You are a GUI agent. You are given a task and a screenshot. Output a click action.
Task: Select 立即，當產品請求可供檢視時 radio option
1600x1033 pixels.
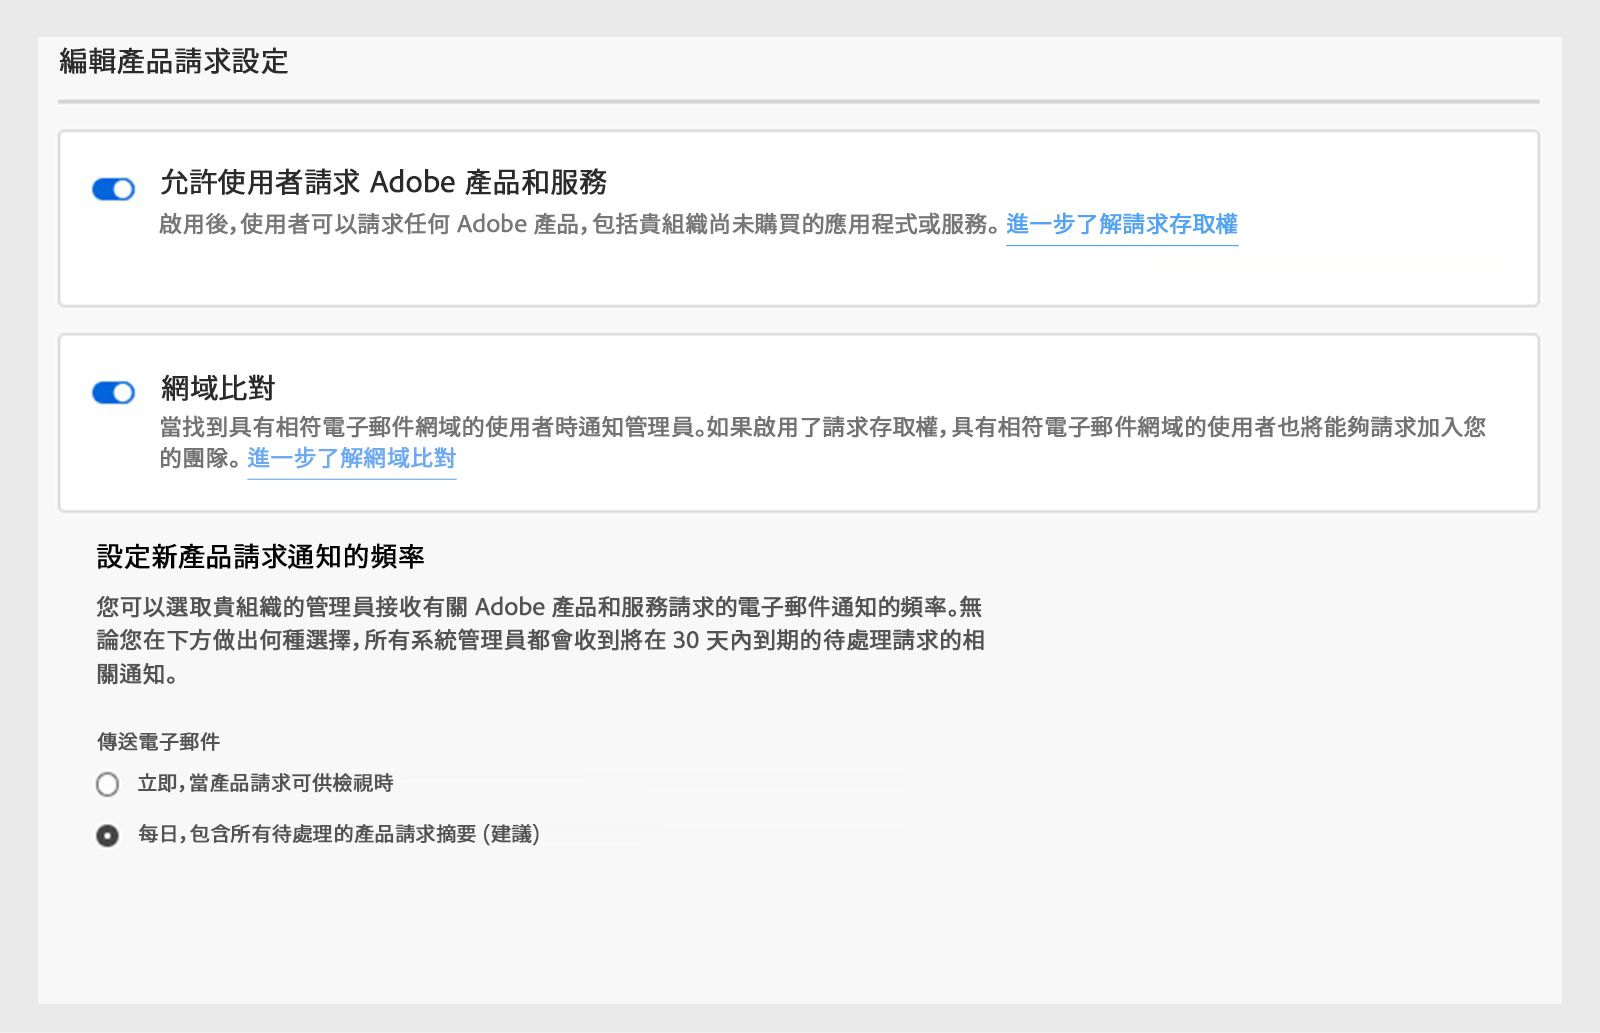(x=108, y=784)
